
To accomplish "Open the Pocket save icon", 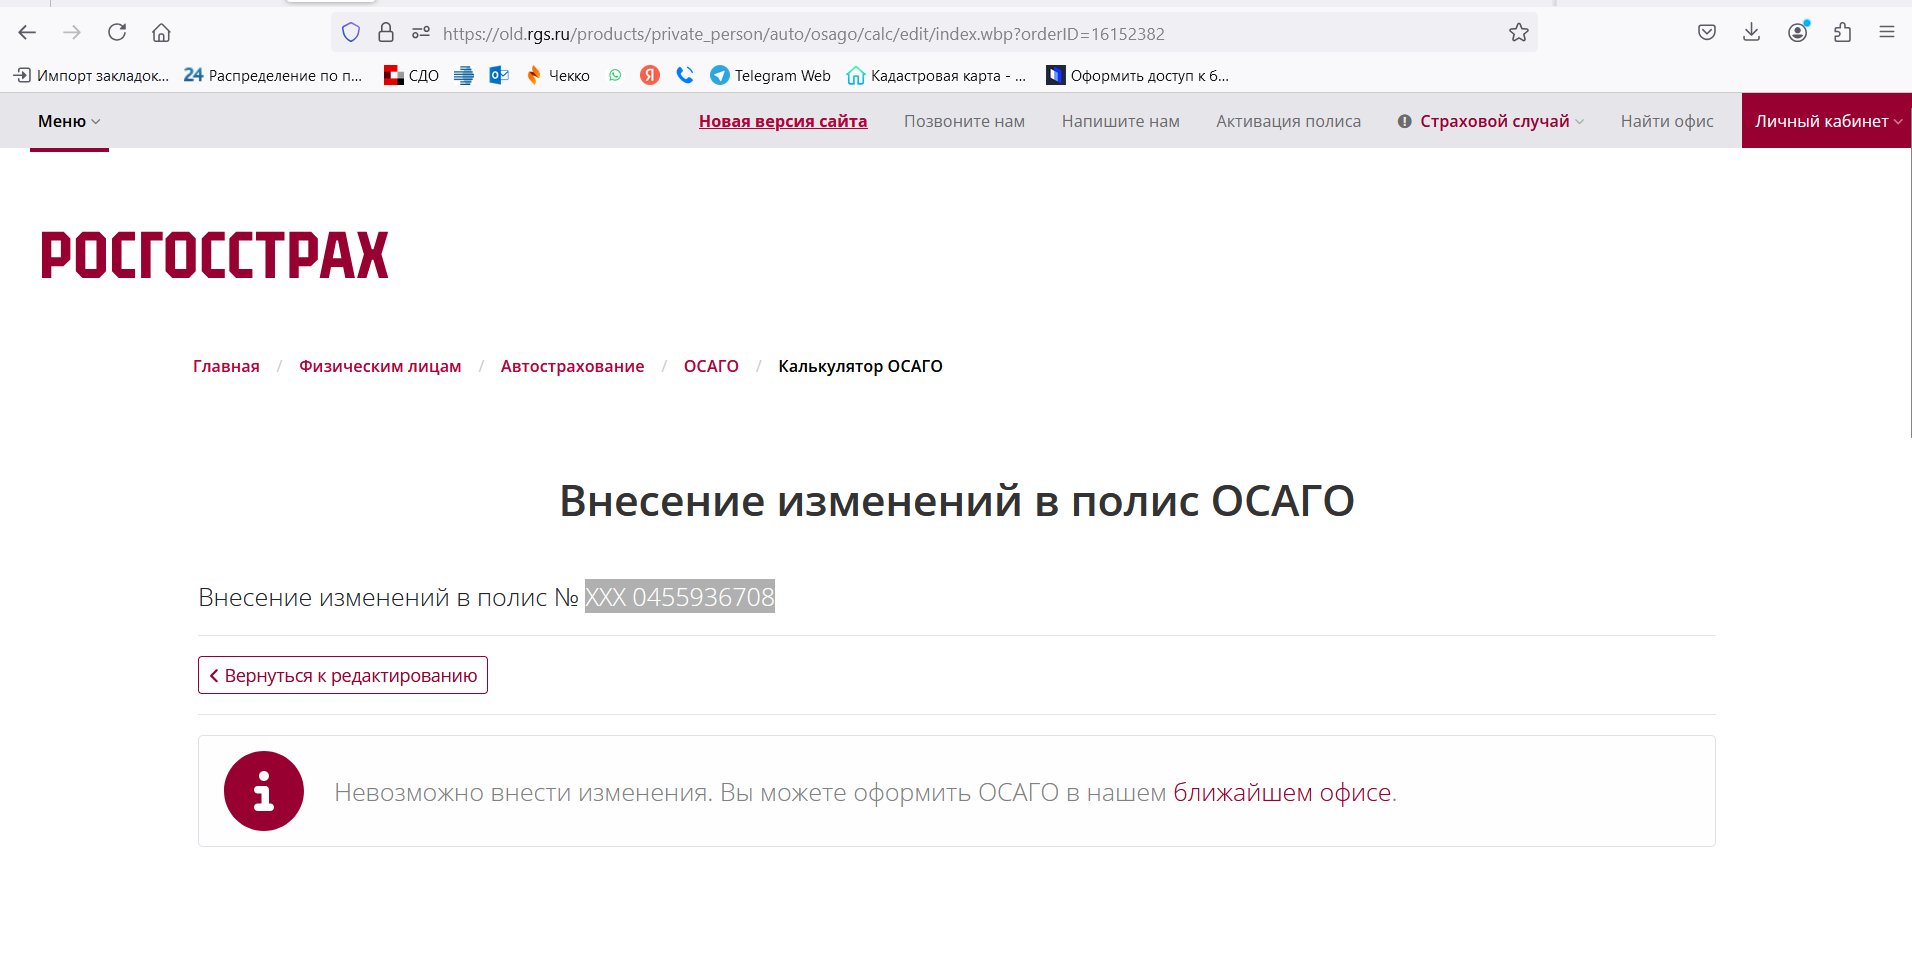I will point(1707,33).
